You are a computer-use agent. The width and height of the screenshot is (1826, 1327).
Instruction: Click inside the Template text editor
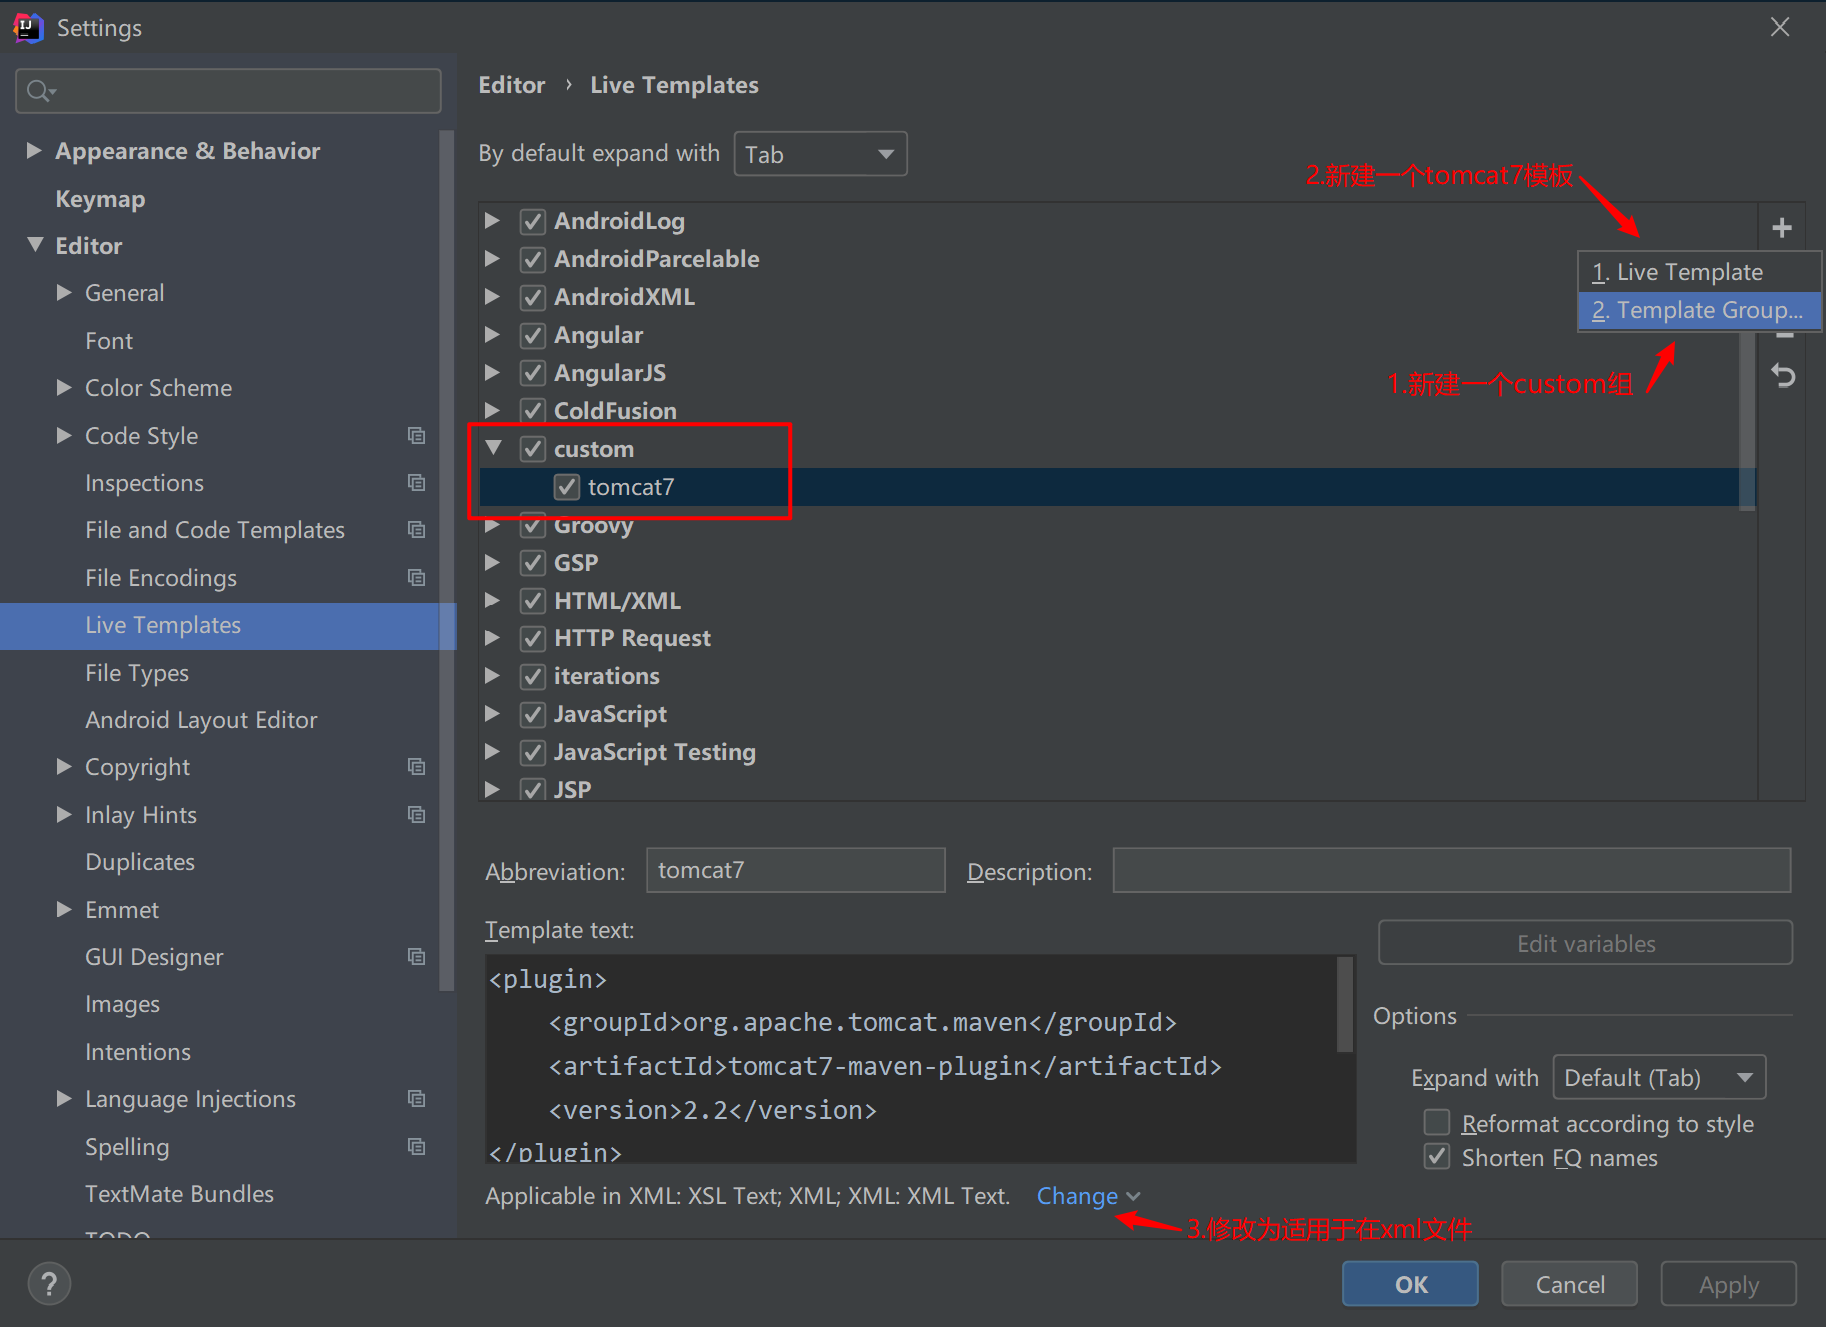coord(910,1058)
